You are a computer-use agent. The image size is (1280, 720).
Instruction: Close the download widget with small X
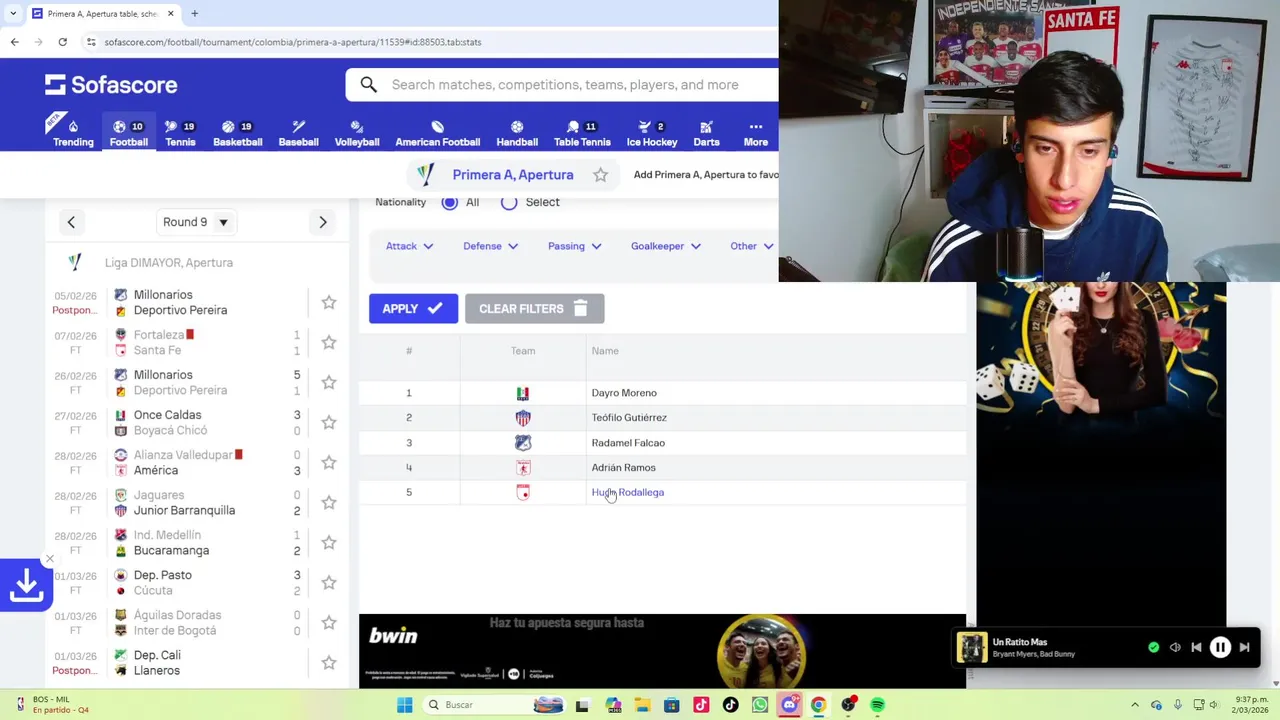[x=49, y=559]
